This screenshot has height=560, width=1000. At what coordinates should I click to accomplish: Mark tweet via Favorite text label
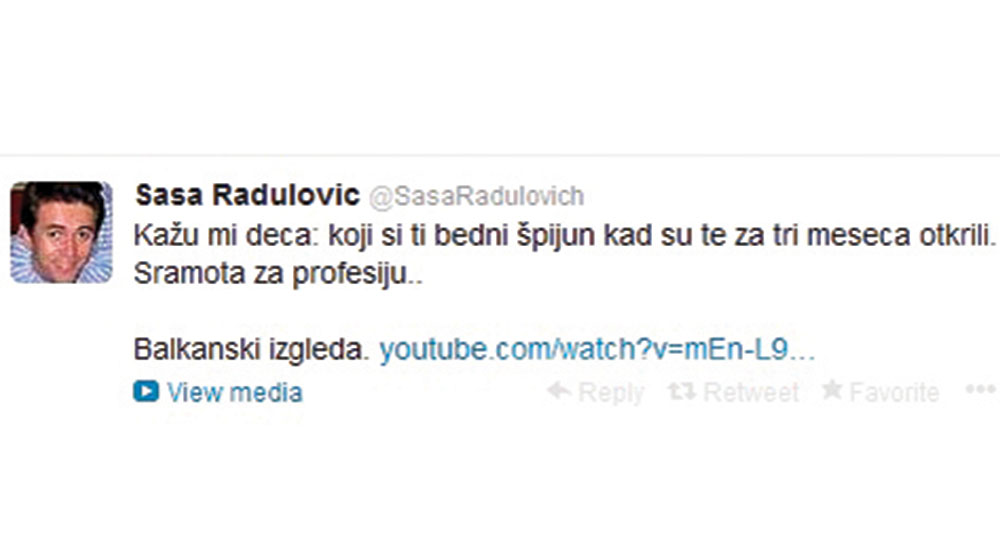coord(894,392)
